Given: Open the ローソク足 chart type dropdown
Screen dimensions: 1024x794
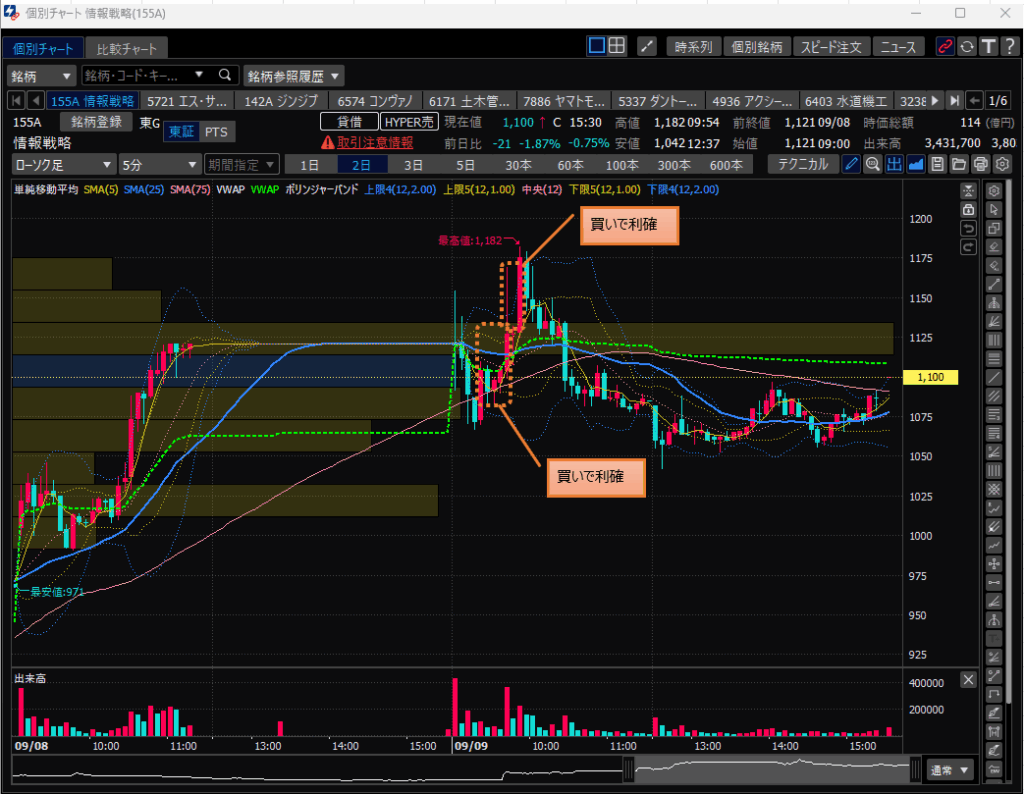Looking at the screenshot, I should coord(63,164).
